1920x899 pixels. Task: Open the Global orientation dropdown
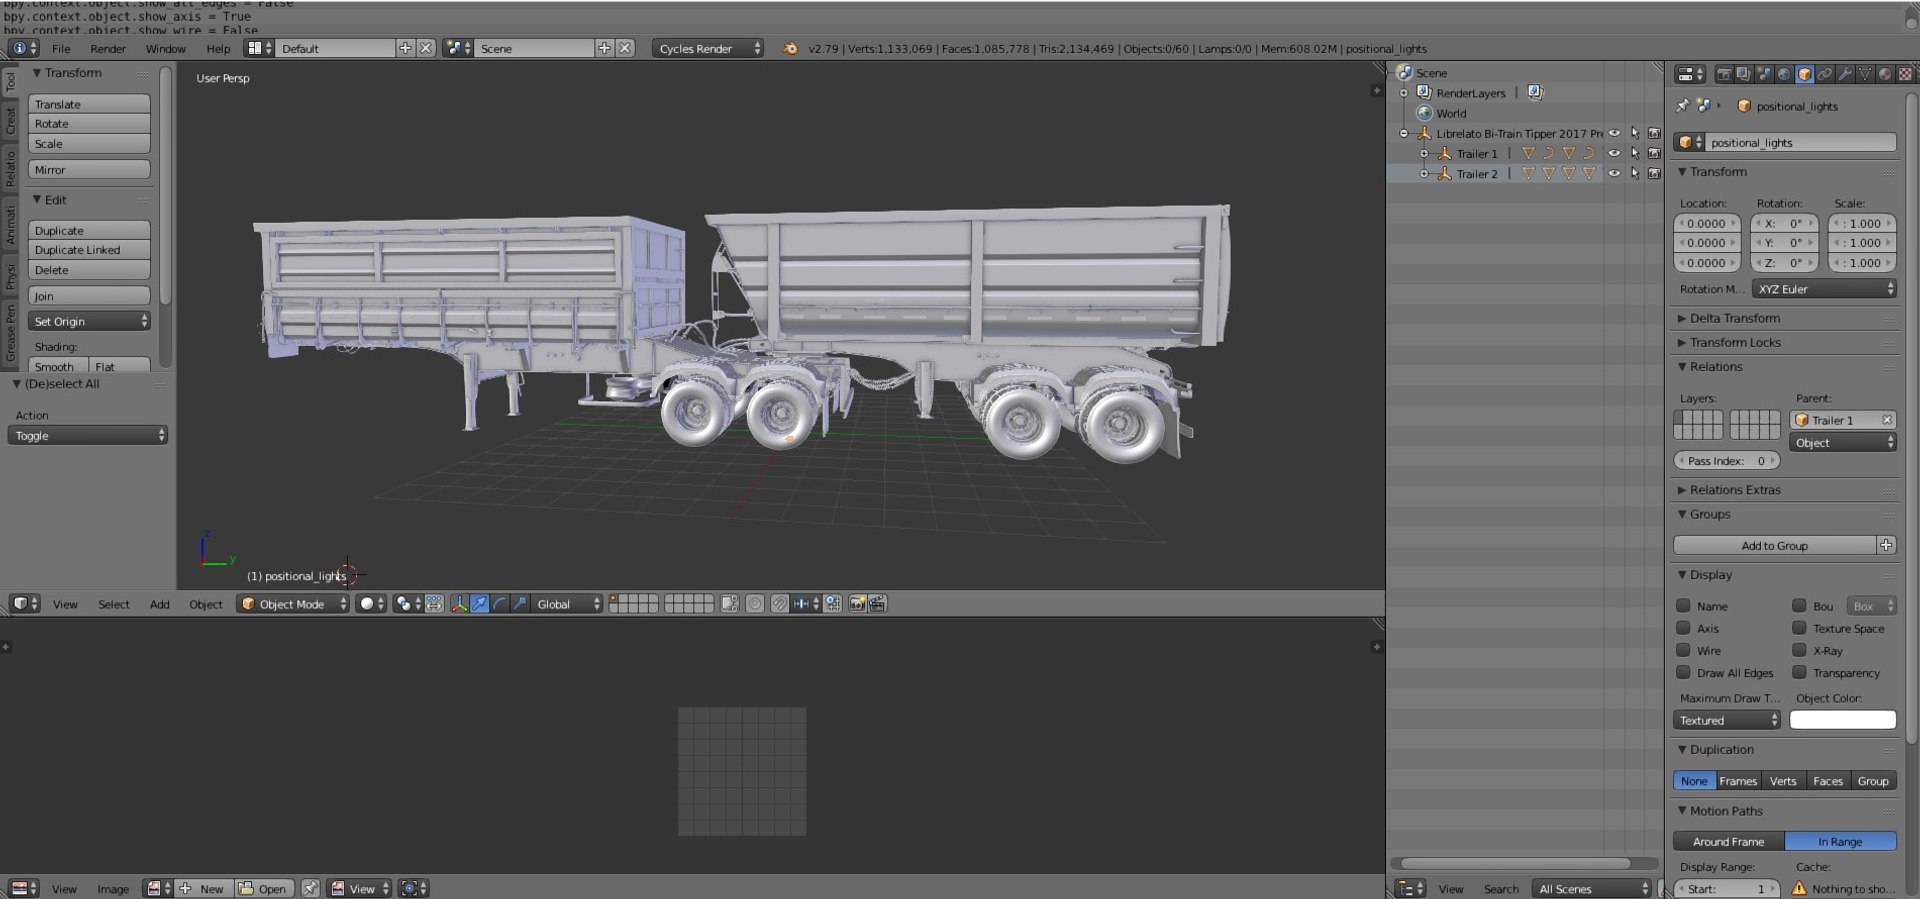click(567, 604)
